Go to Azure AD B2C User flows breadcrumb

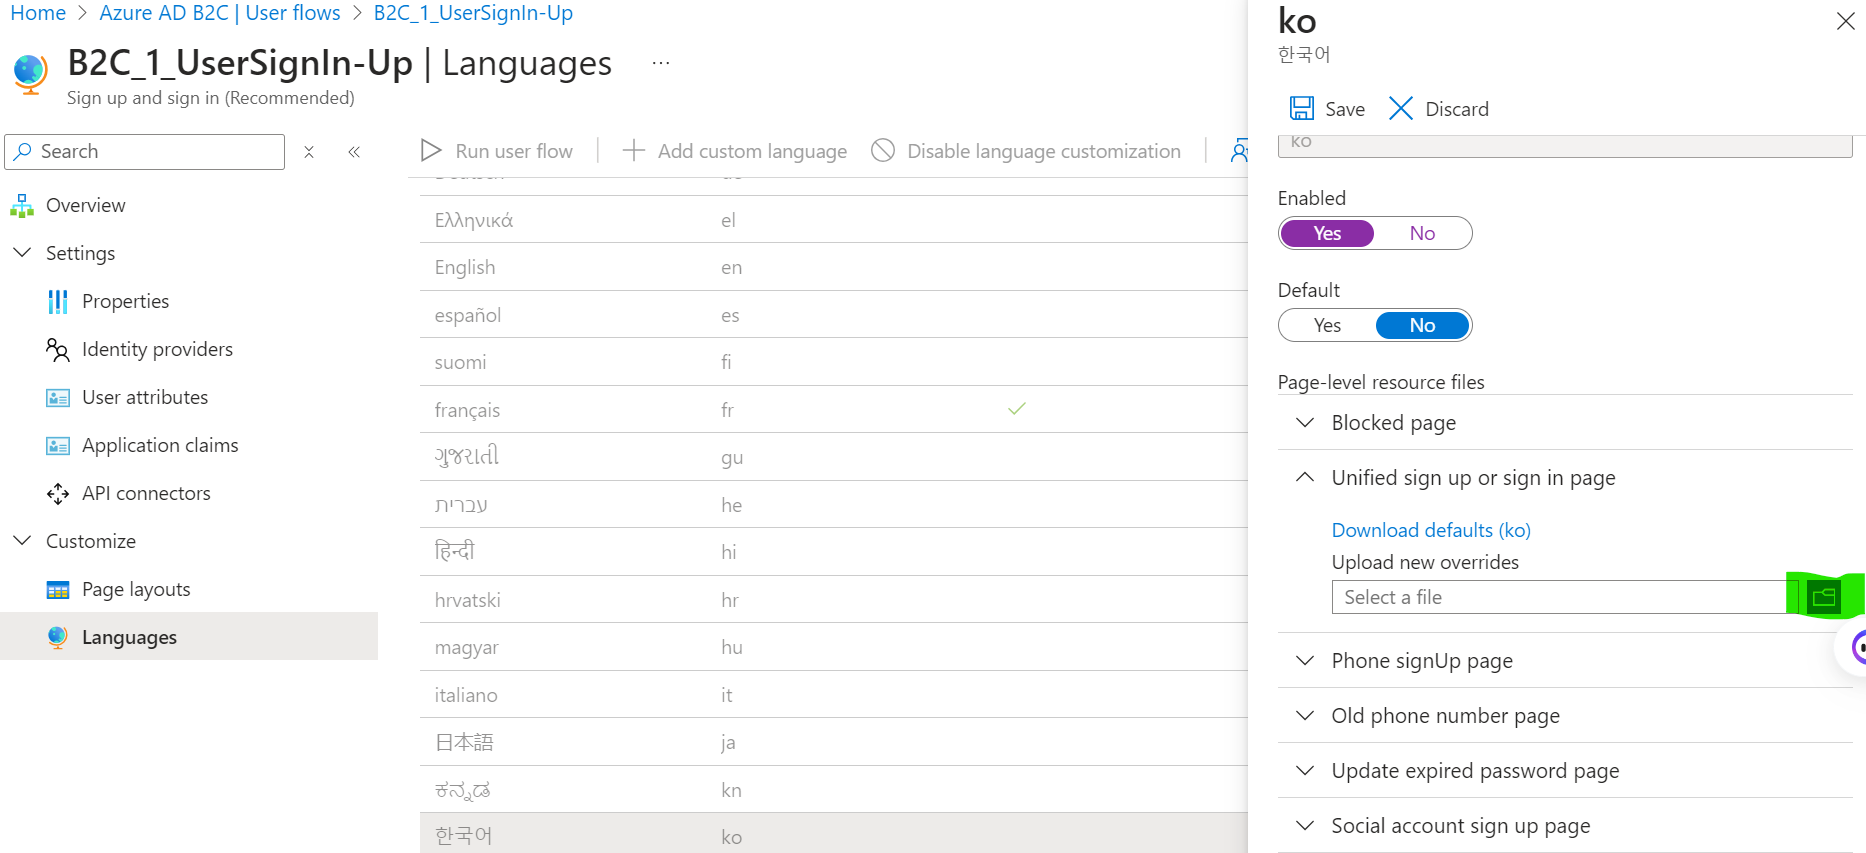tap(220, 13)
